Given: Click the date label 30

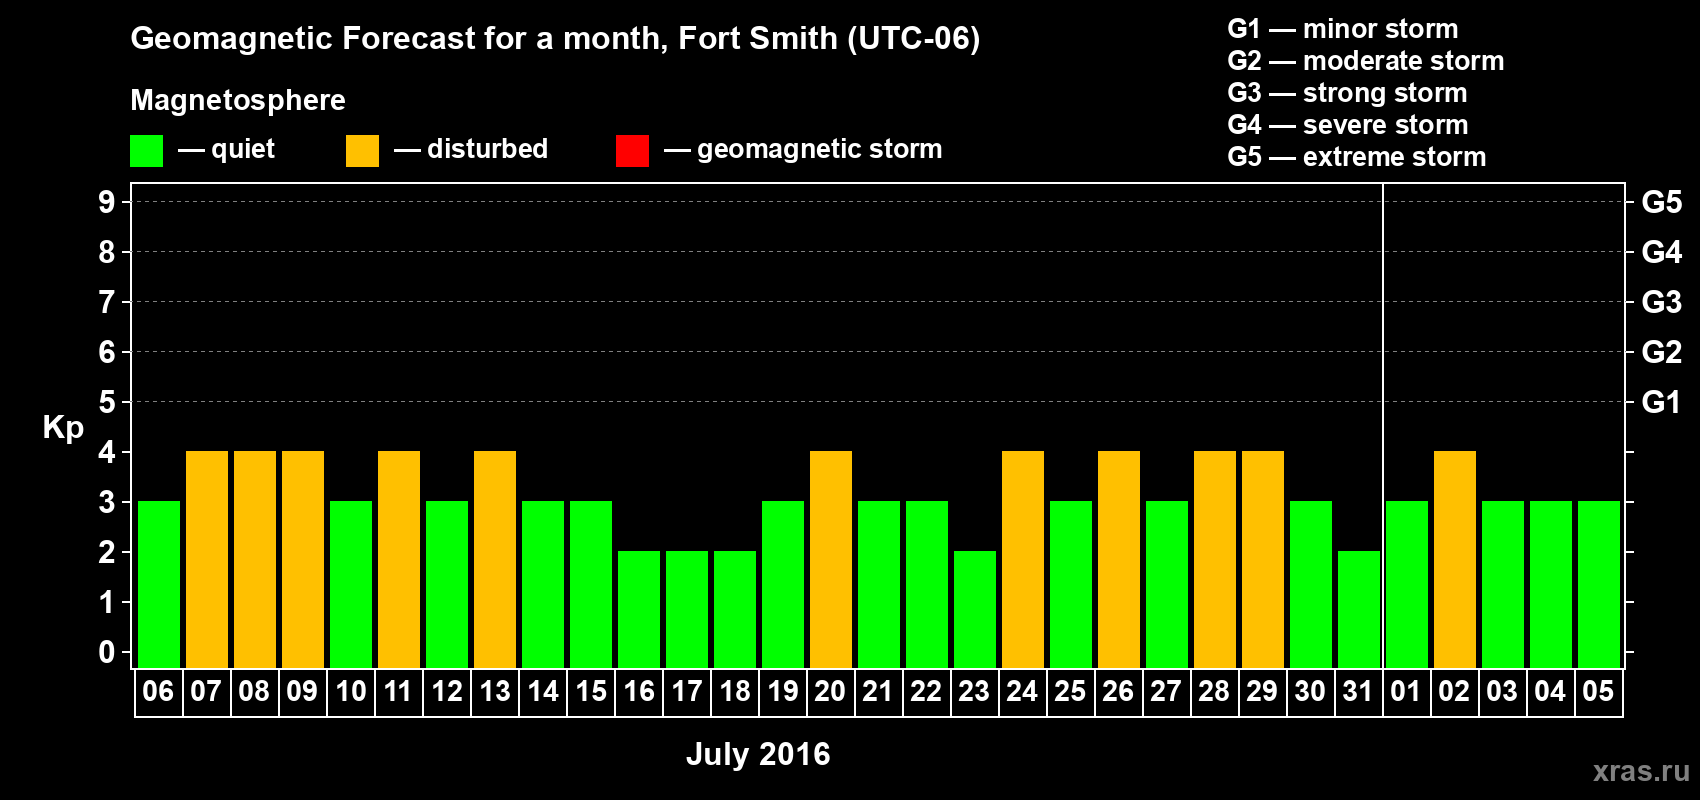Looking at the screenshot, I should 1310,691.
